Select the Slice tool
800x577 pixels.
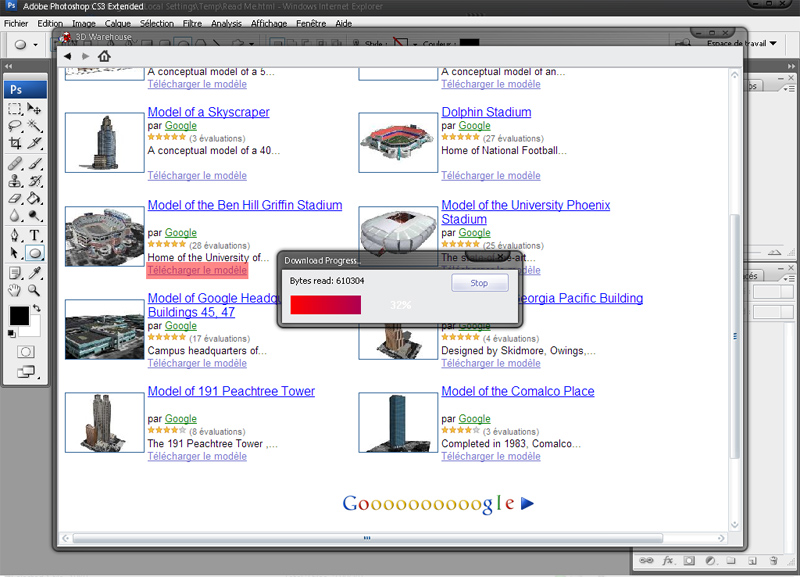click(34, 143)
